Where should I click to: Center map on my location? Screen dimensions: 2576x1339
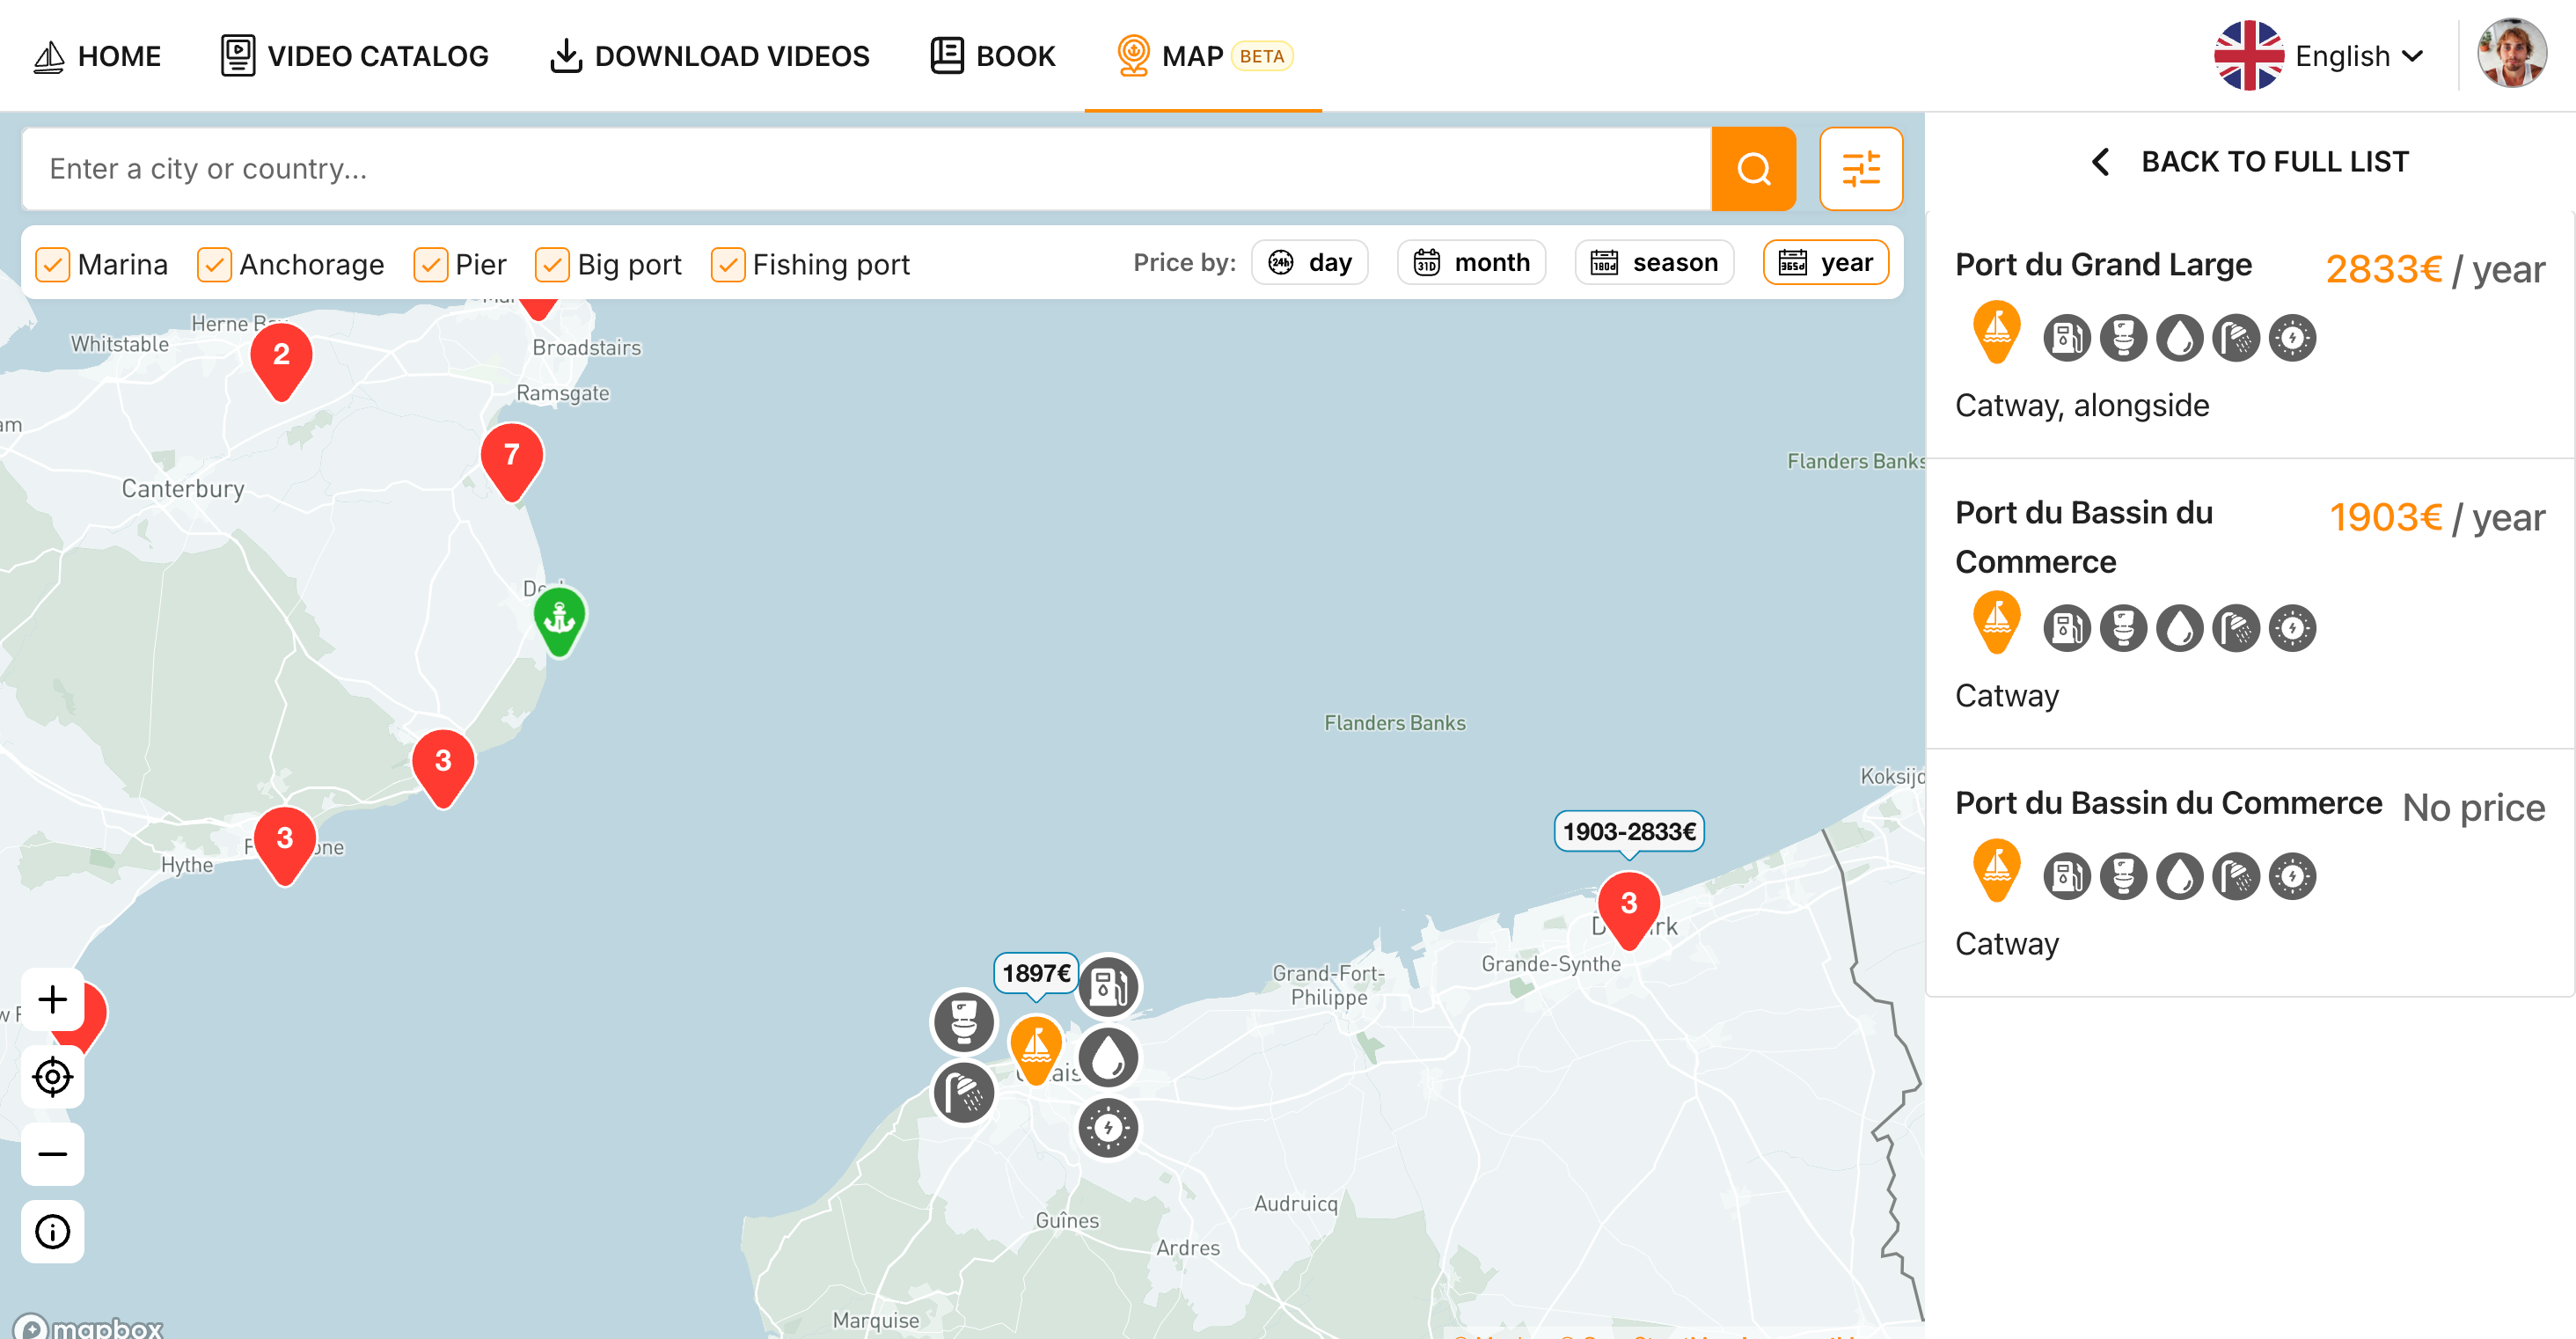tap(52, 1077)
